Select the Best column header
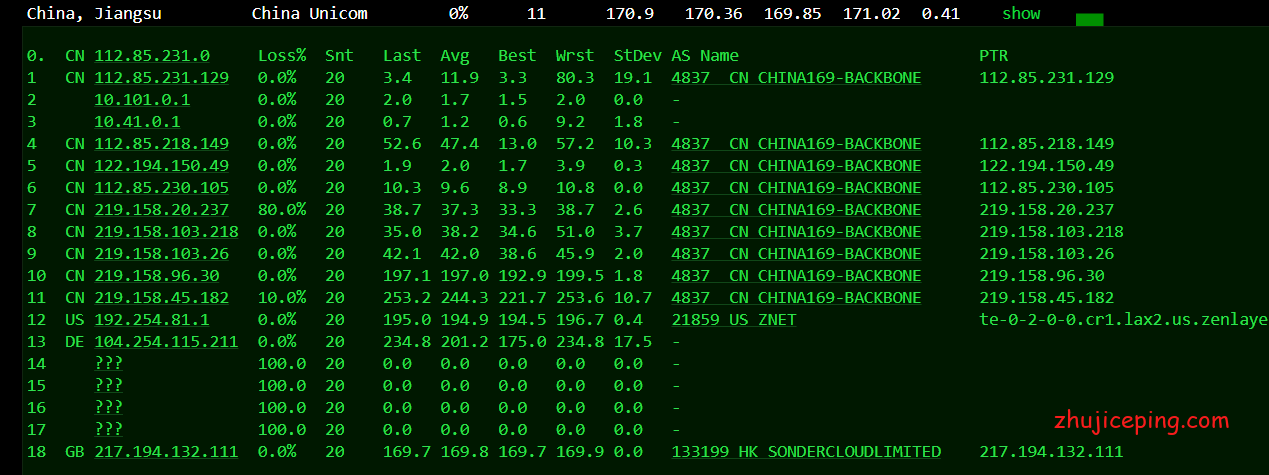 pos(517,56)
